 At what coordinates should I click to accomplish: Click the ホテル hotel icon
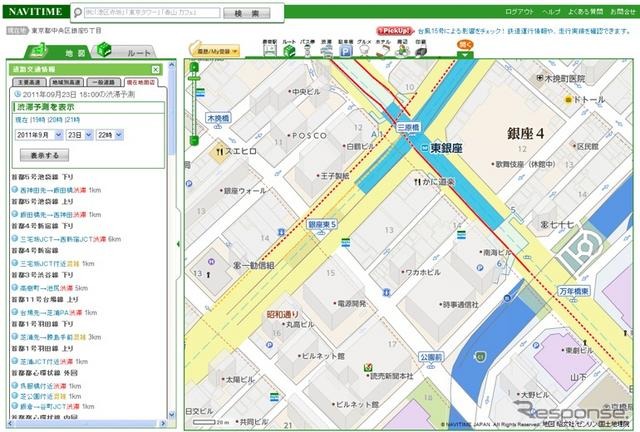click(x=383, y=49)
